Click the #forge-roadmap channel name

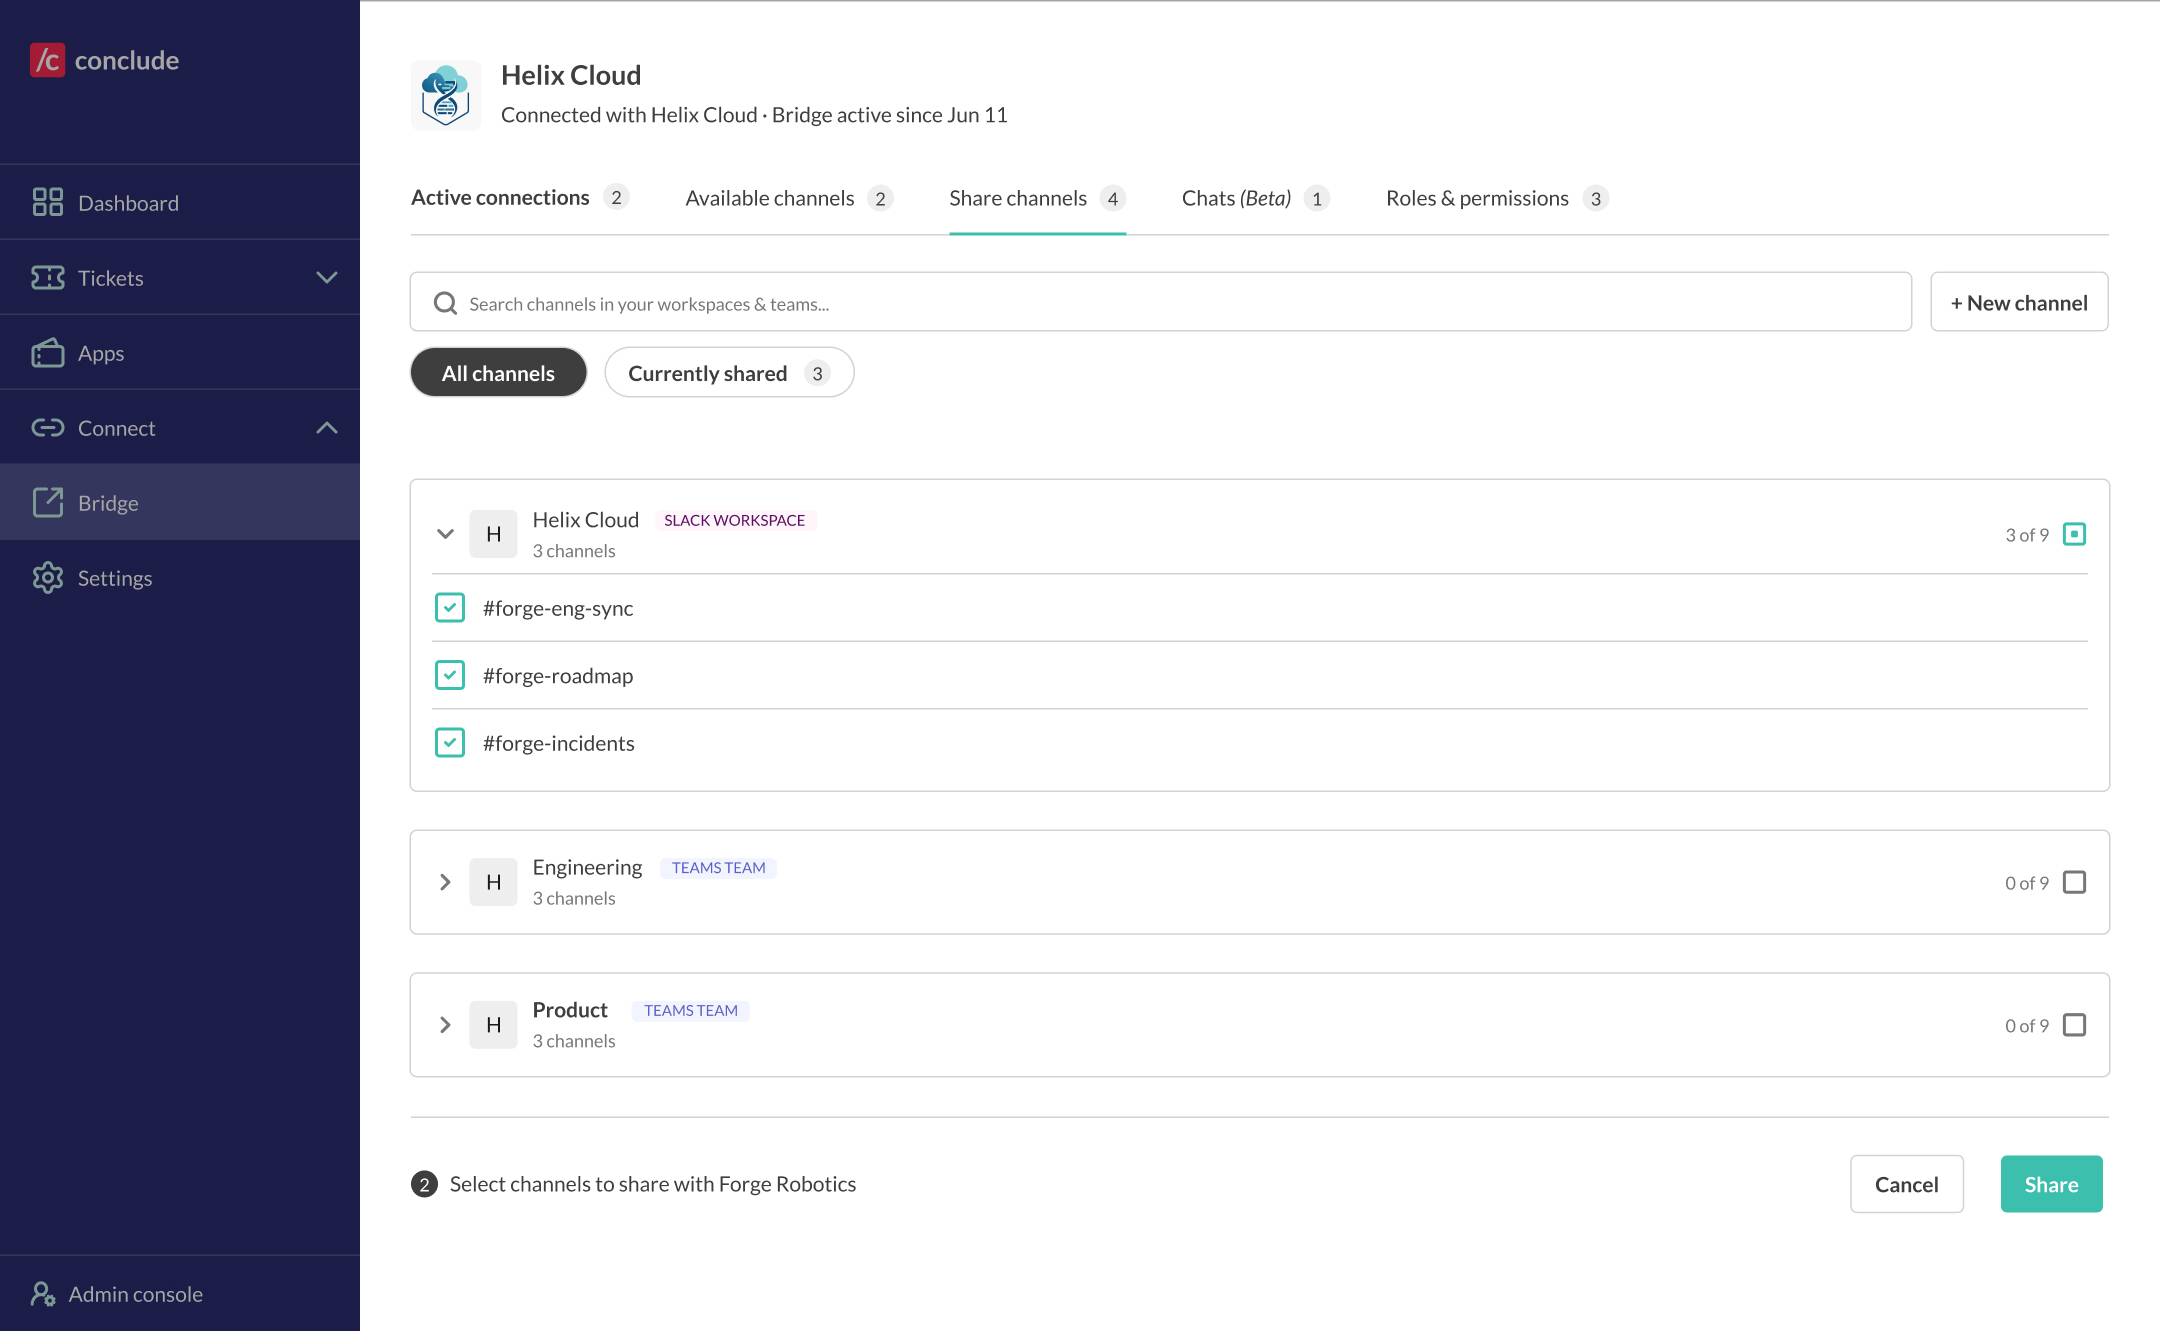click(558, 676)
